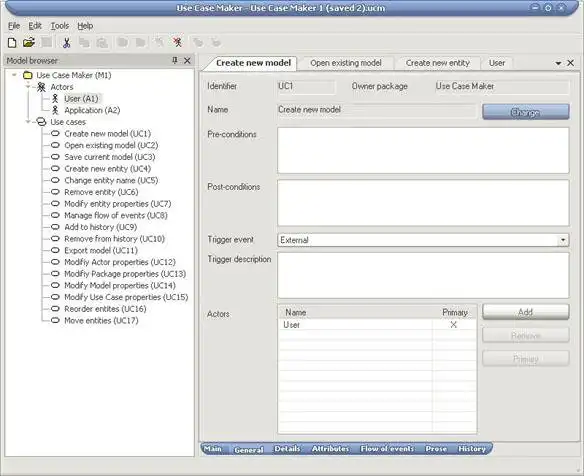Select the General bottom tab
This screenshot has height=476, width=584.
point(248,450)
